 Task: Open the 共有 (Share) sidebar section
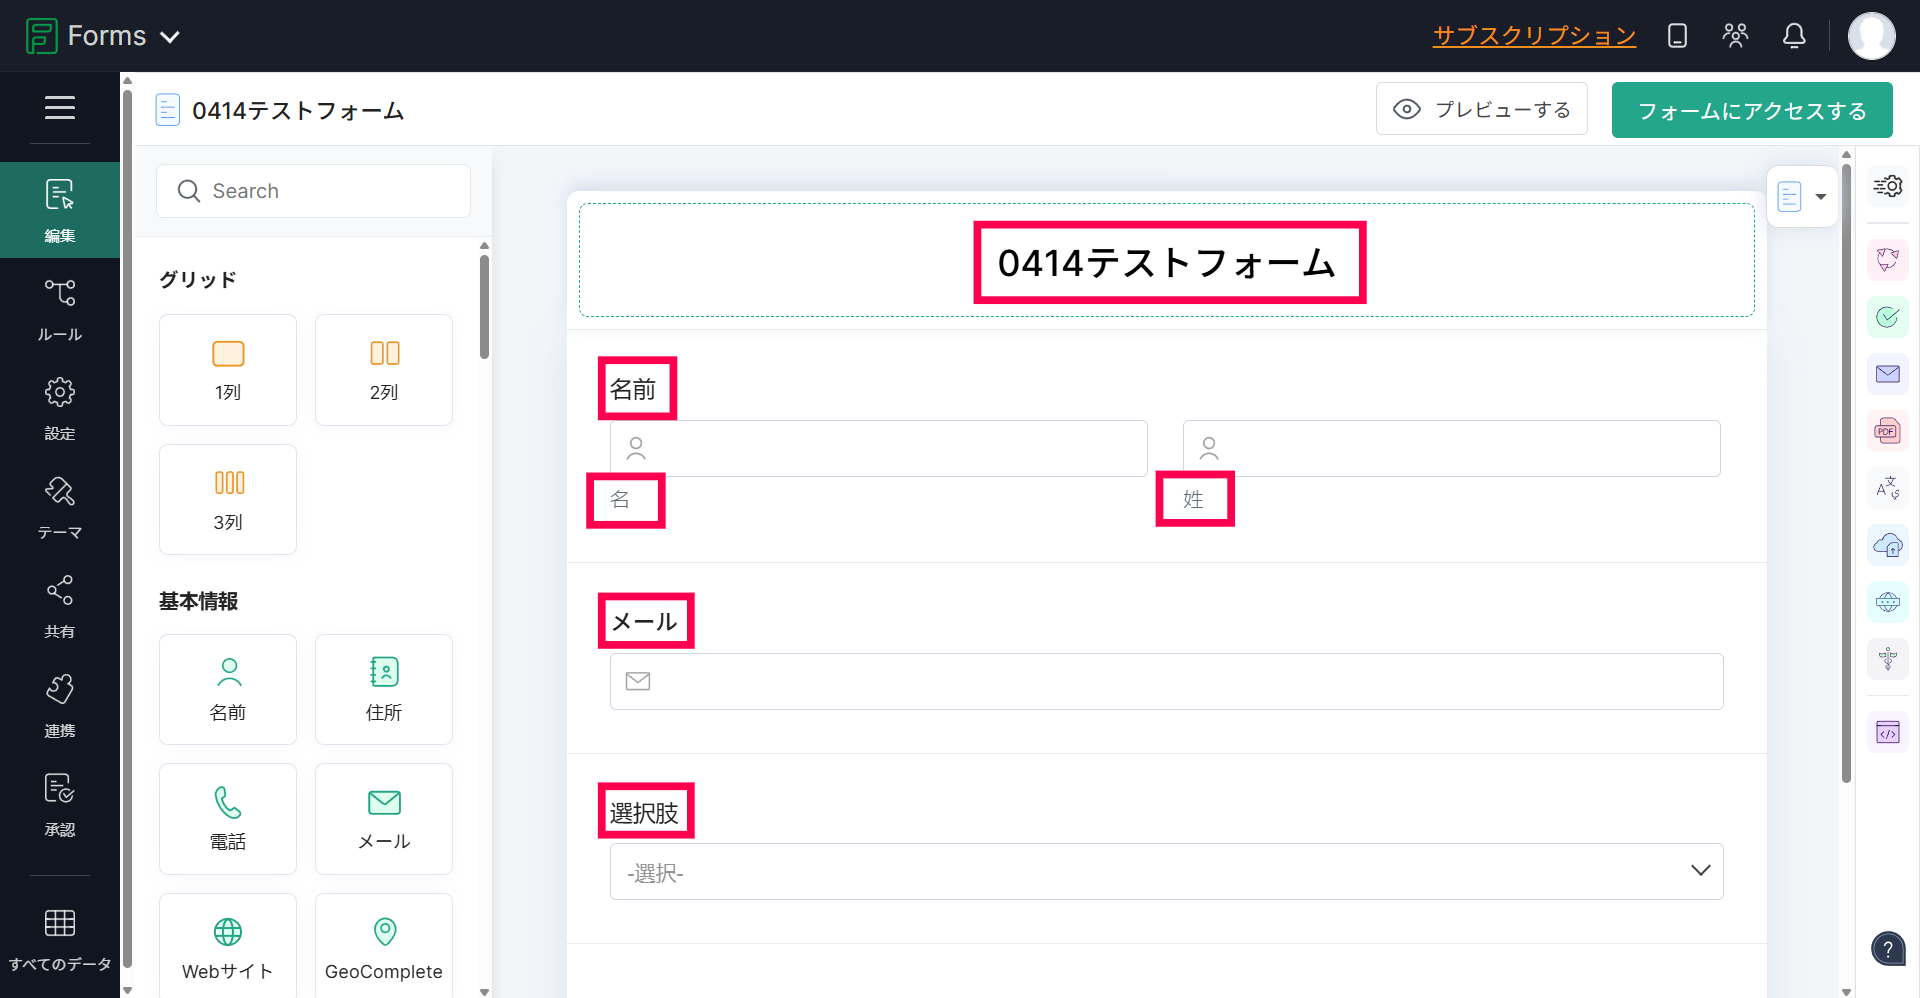(x=59, y=606)
